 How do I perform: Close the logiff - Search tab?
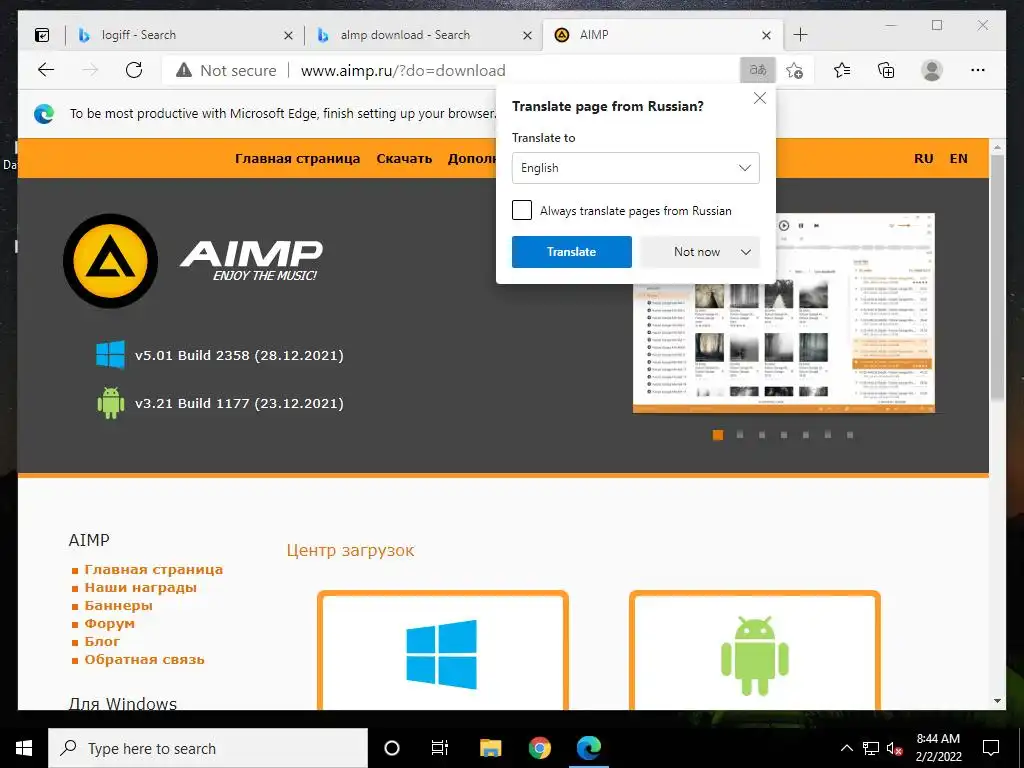(288, 35)
